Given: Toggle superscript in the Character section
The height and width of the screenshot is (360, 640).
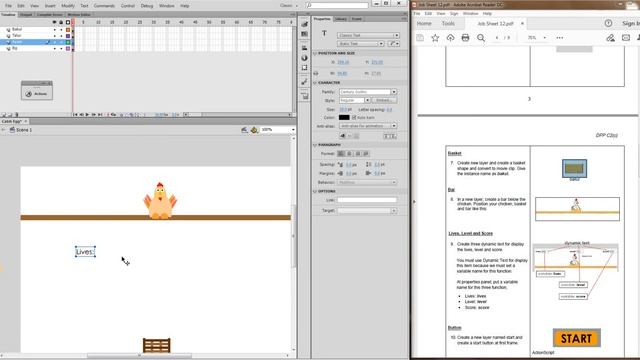Looking at the screenshot, I should (x=387, y=136).
